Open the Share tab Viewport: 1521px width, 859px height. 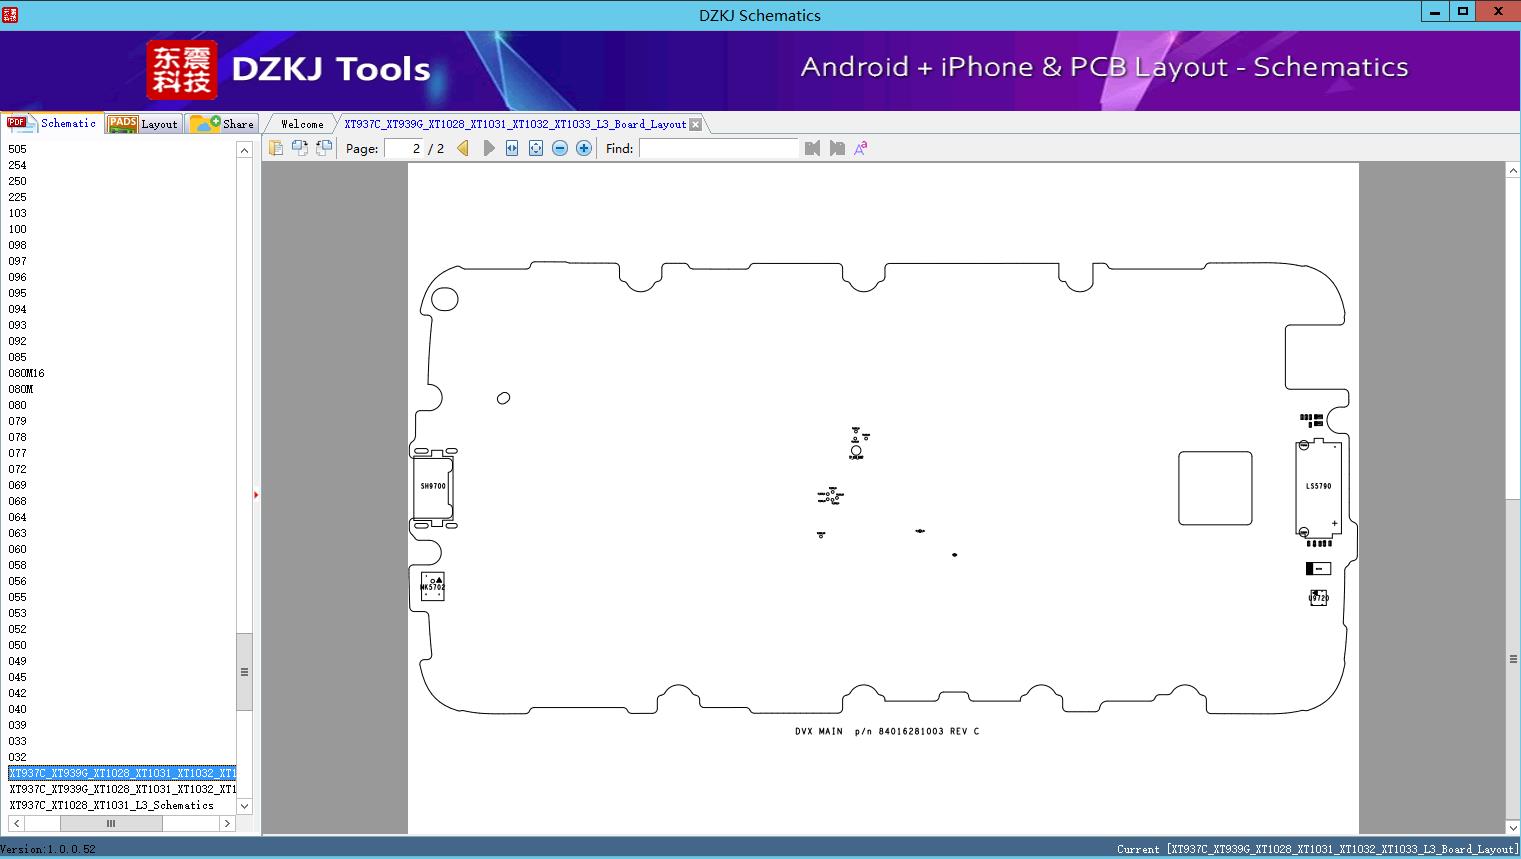pos(222,123)
